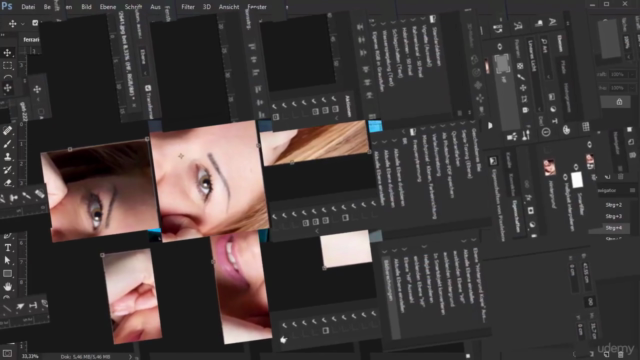Select channel row Strg+3
Screen dimensions: 640x360
tap(613, 216)
